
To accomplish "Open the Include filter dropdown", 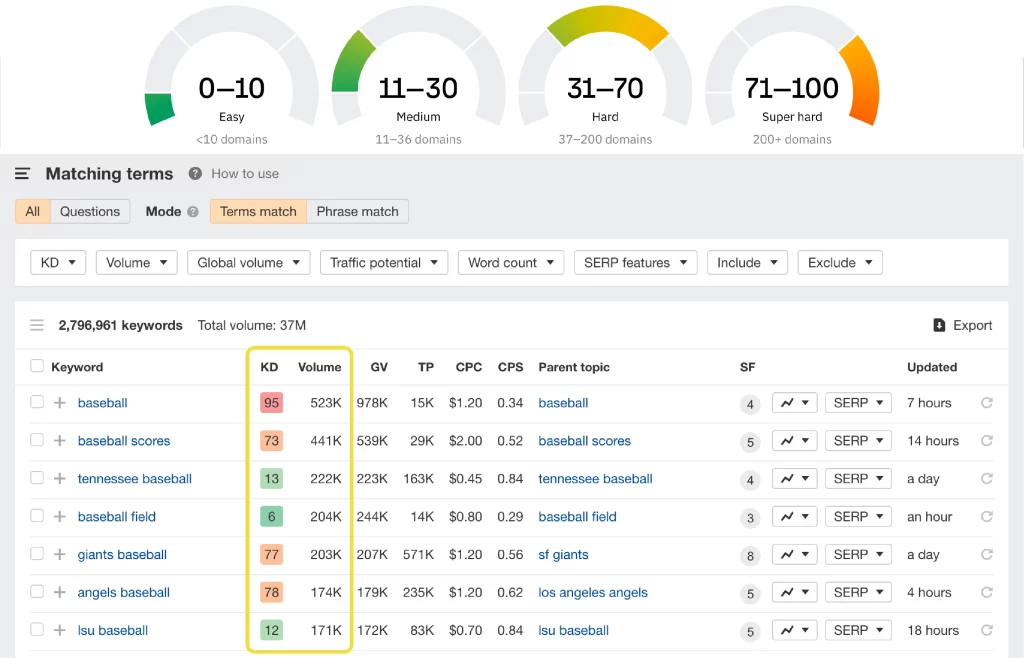I will pos(747,262).
